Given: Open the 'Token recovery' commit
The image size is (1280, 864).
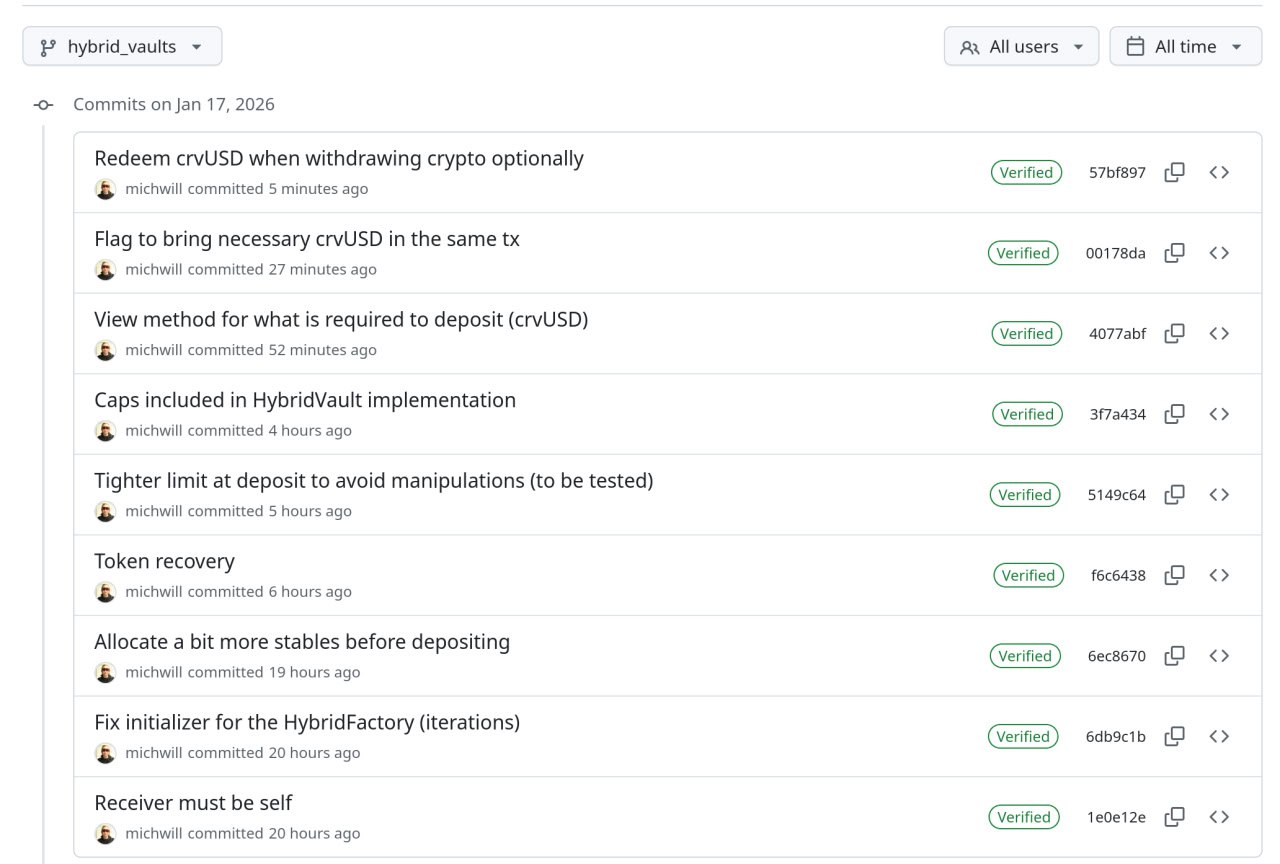Looking at the screenshot, I should coord(164,561).
